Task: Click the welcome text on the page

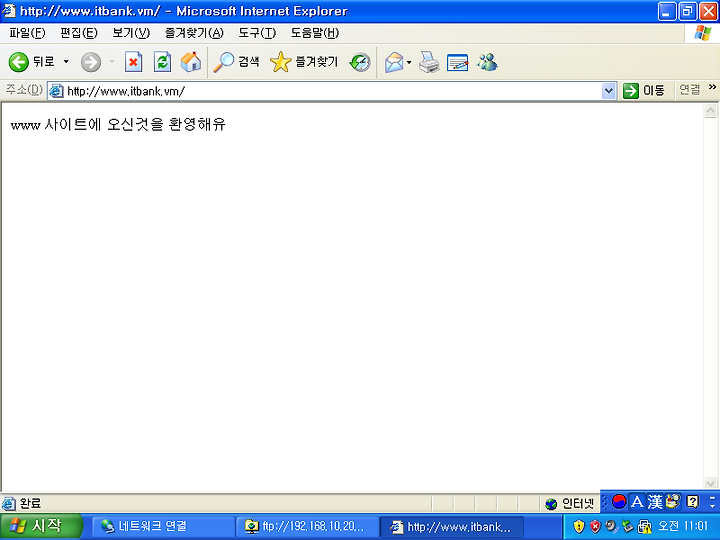Action: click(118, 124)
